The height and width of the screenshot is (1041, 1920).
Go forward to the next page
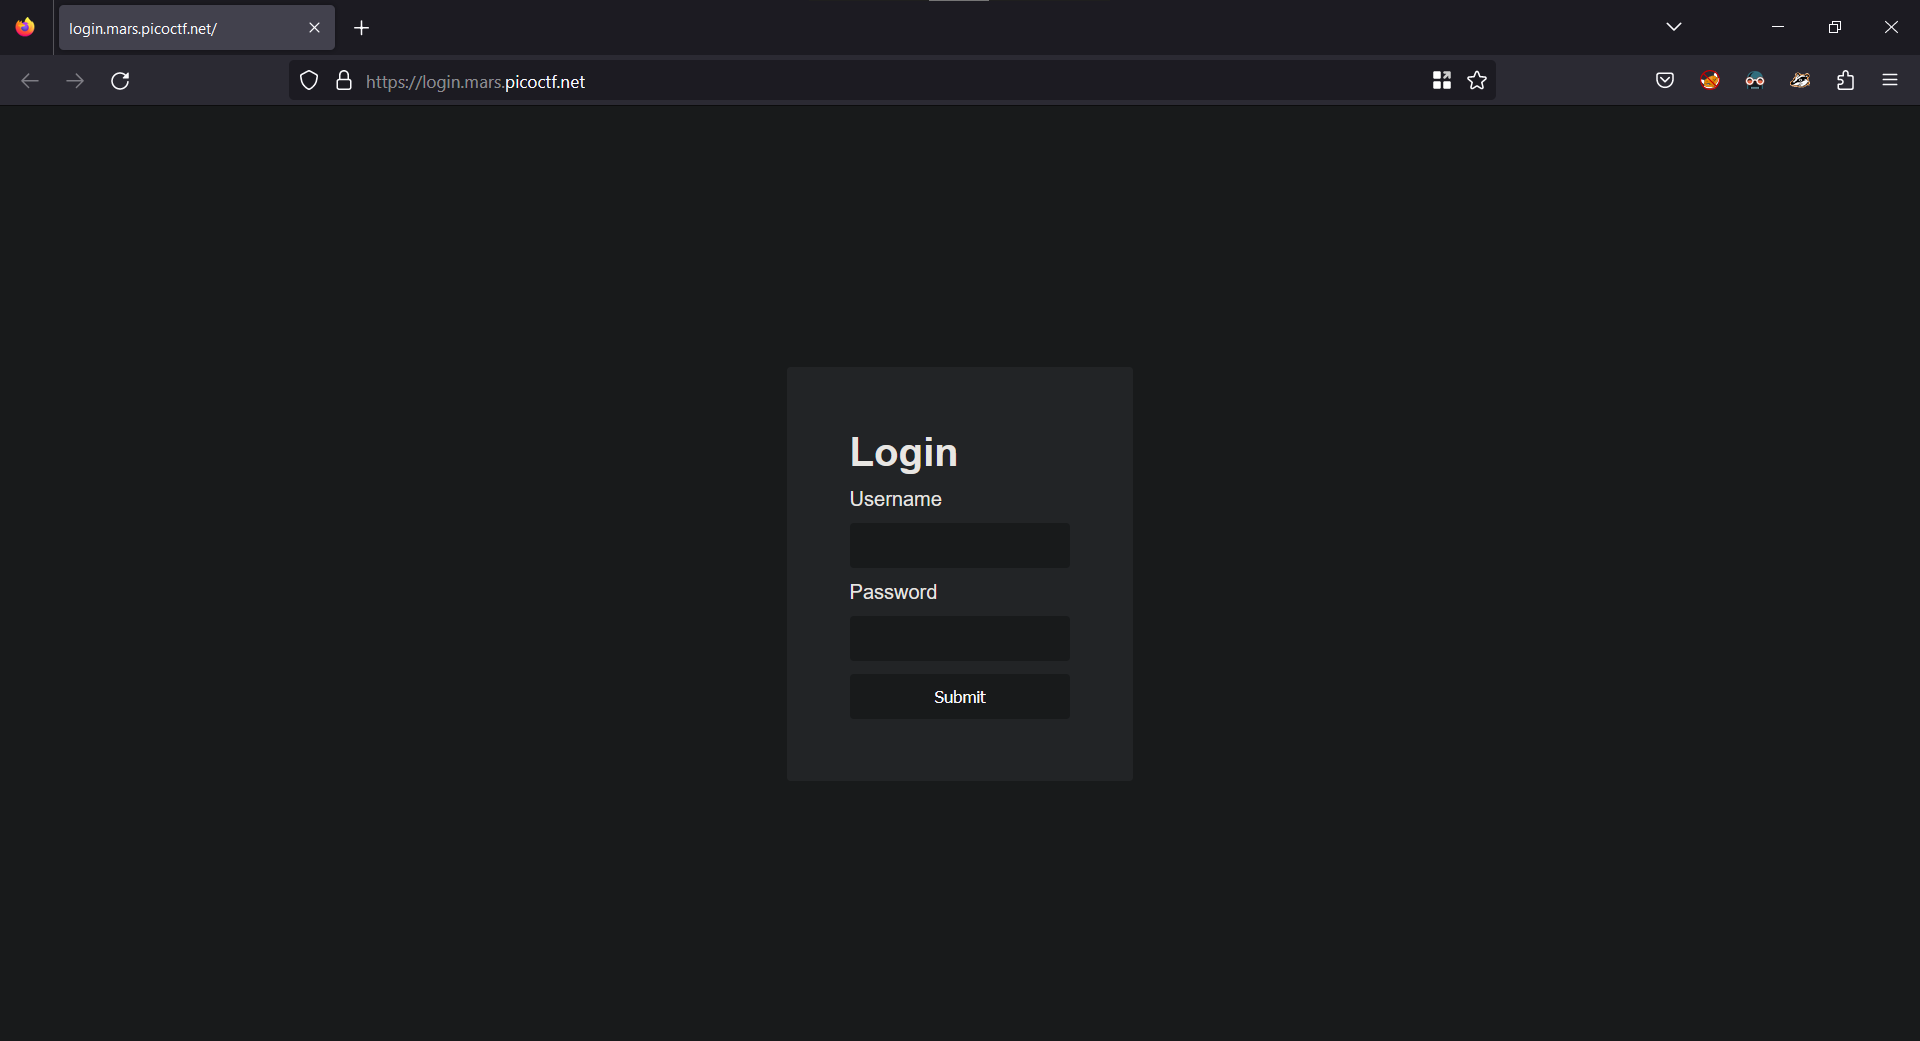point(75,81)
